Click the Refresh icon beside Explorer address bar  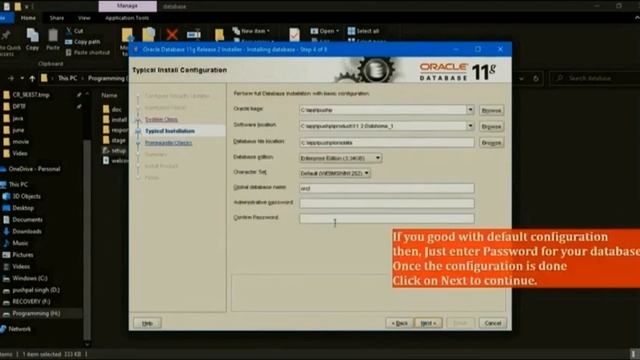click(536, 78)
